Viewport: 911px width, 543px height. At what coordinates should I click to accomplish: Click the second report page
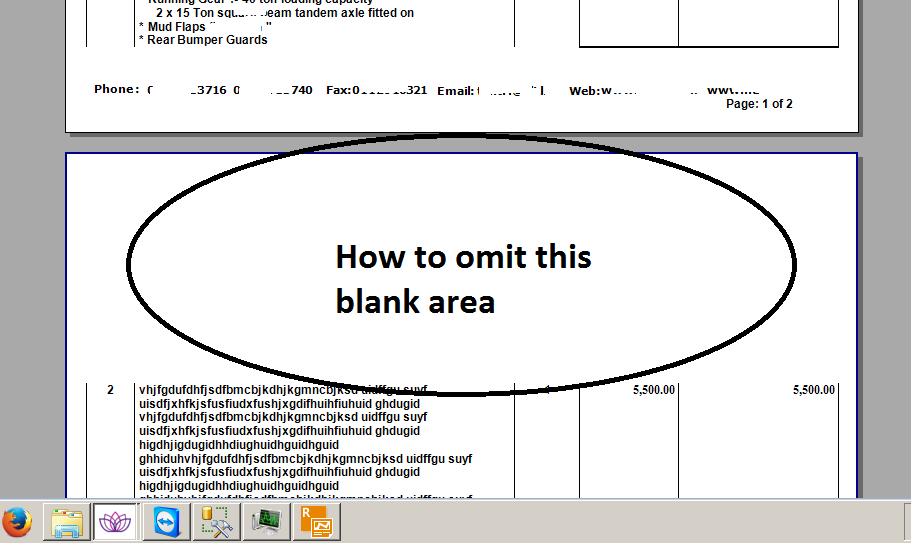(461, 325)
